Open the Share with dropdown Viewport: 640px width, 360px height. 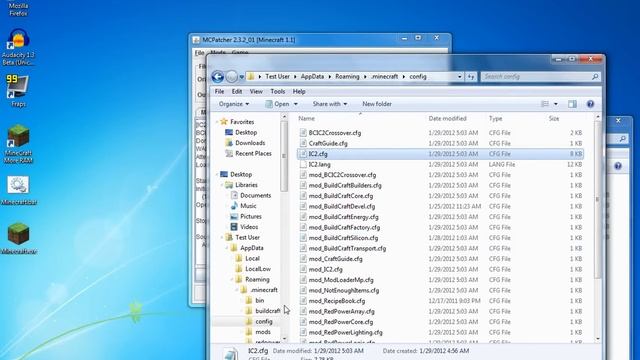330,104
